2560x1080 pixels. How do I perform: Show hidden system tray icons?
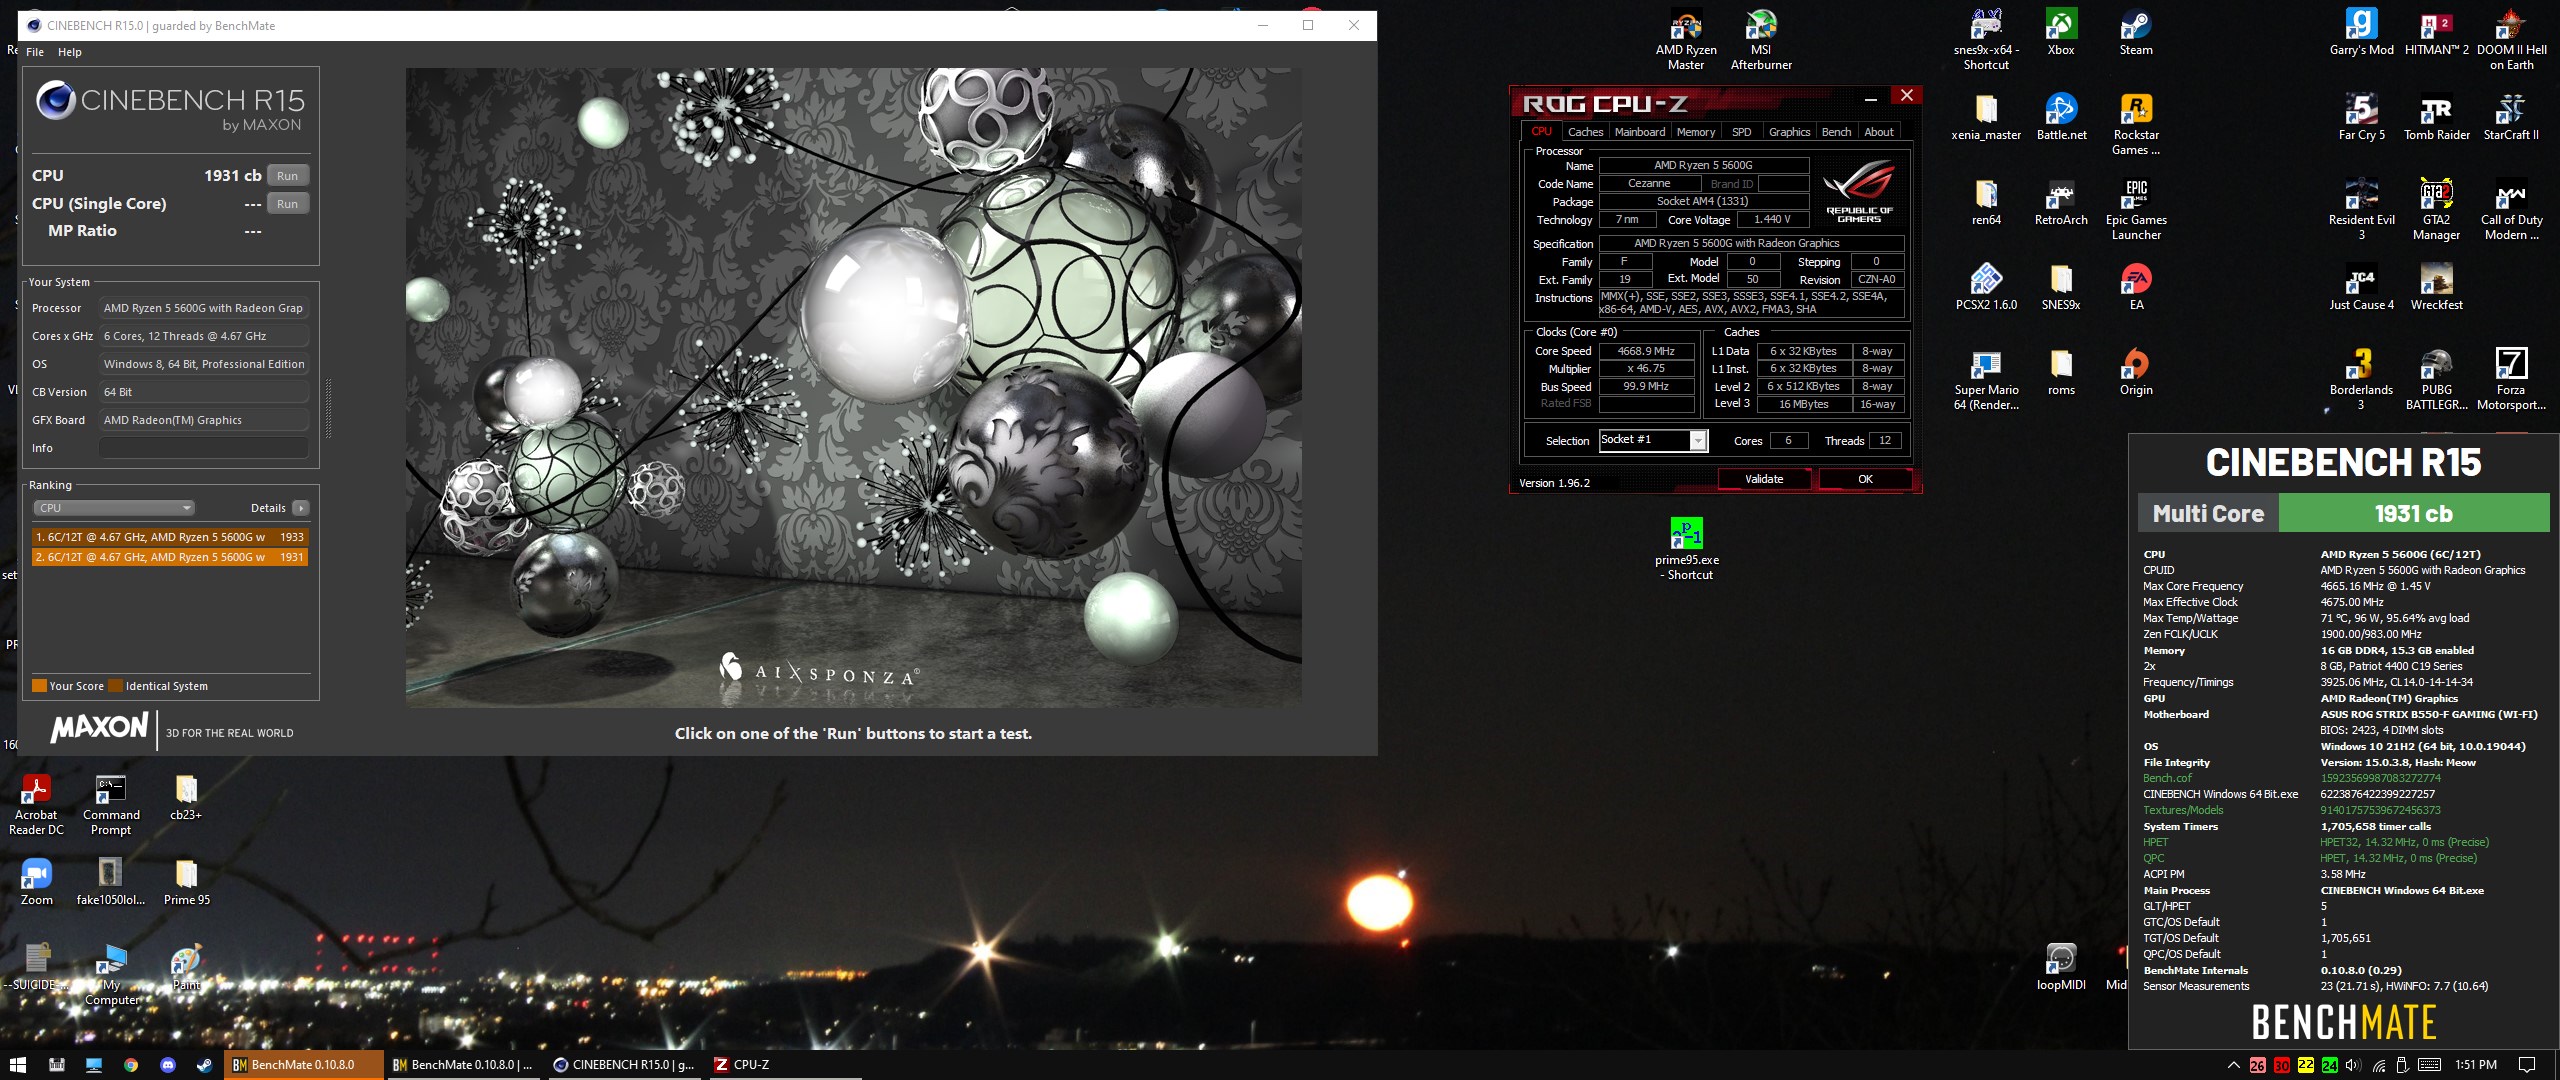tap(2233, 1065)
